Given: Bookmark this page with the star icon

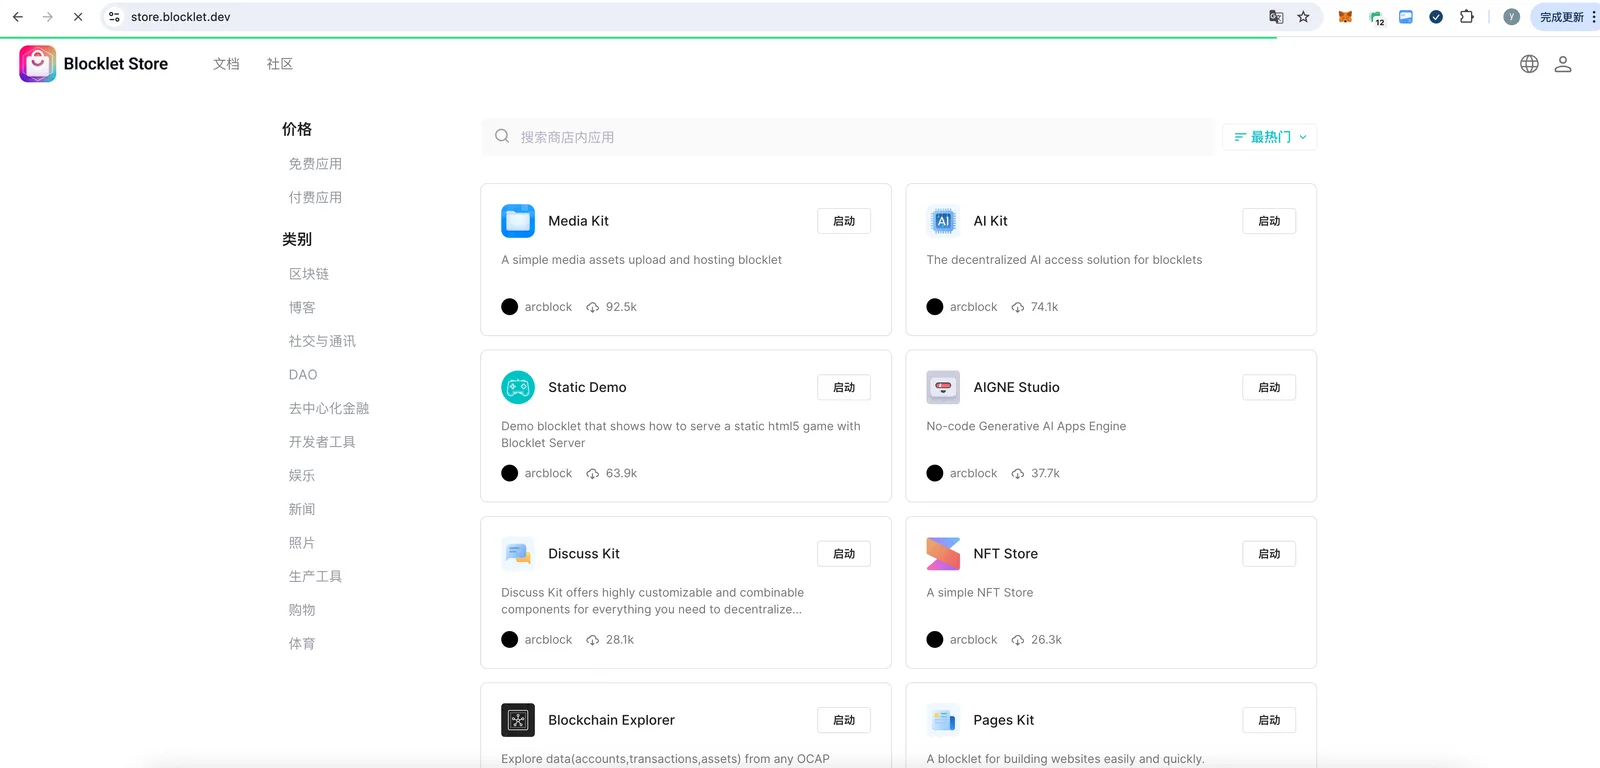Looking at the screenshot, I should [x=1303, y=17].
